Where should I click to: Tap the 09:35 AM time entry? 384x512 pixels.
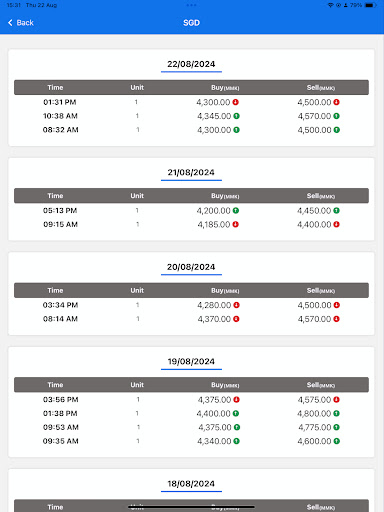61,441
